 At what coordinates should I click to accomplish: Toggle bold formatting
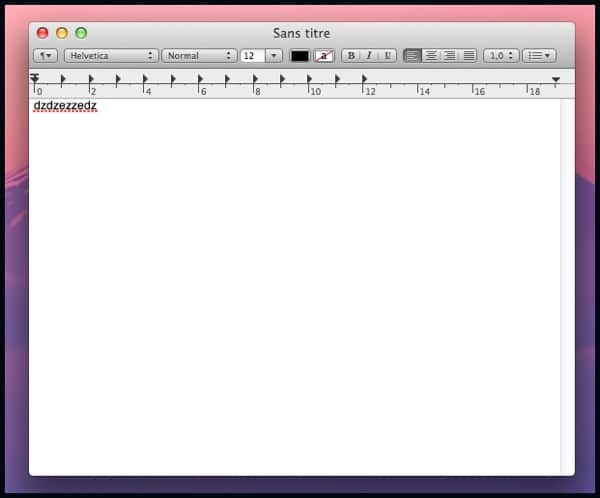351,56
